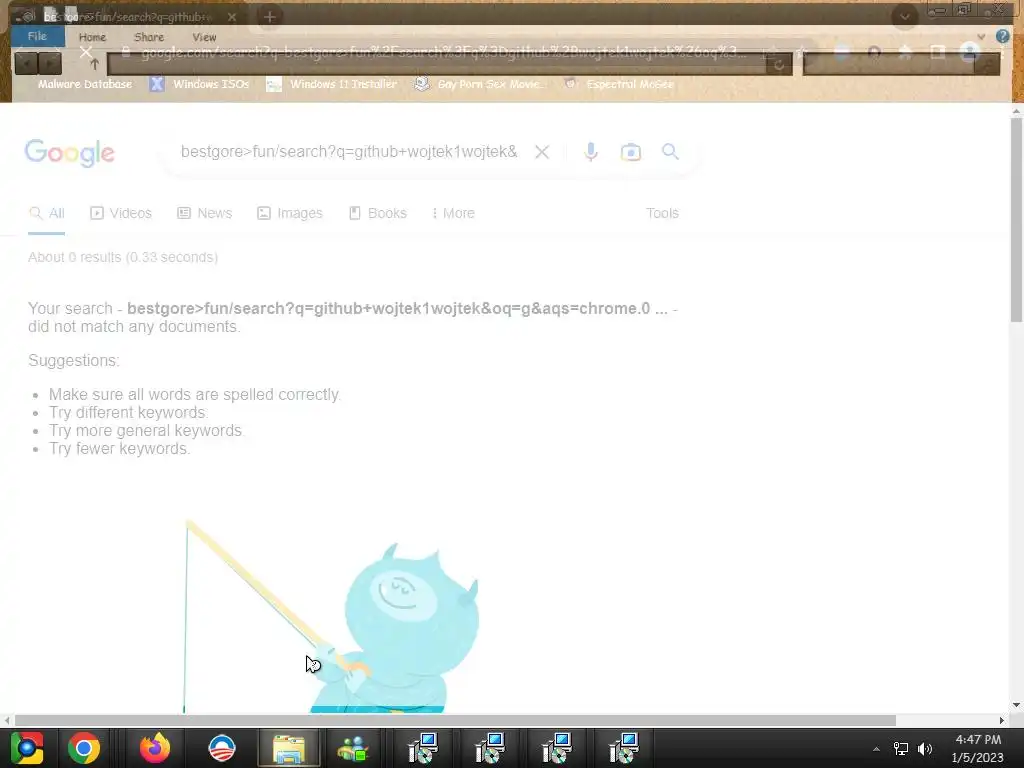Open the clock showing 4:47 PM
The height and width of the screenshot is (768, 1024).
tap(978, 748)
